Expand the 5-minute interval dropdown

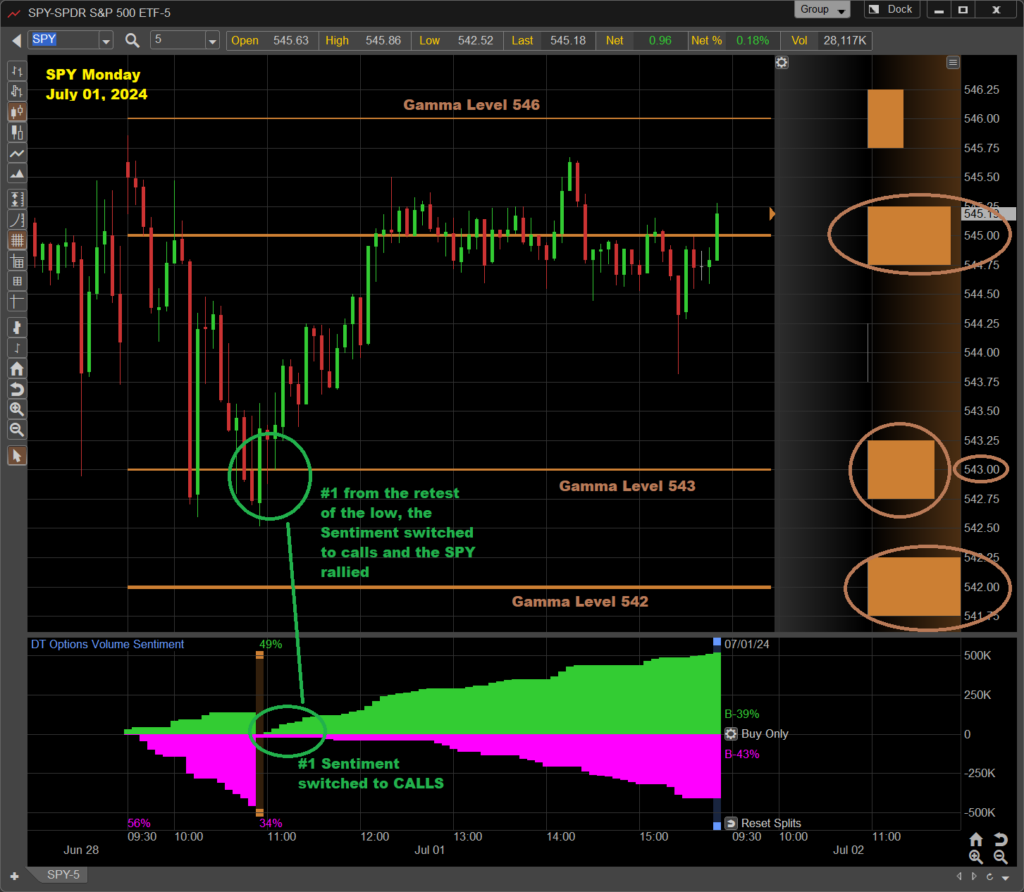click(x=211, y=41)
